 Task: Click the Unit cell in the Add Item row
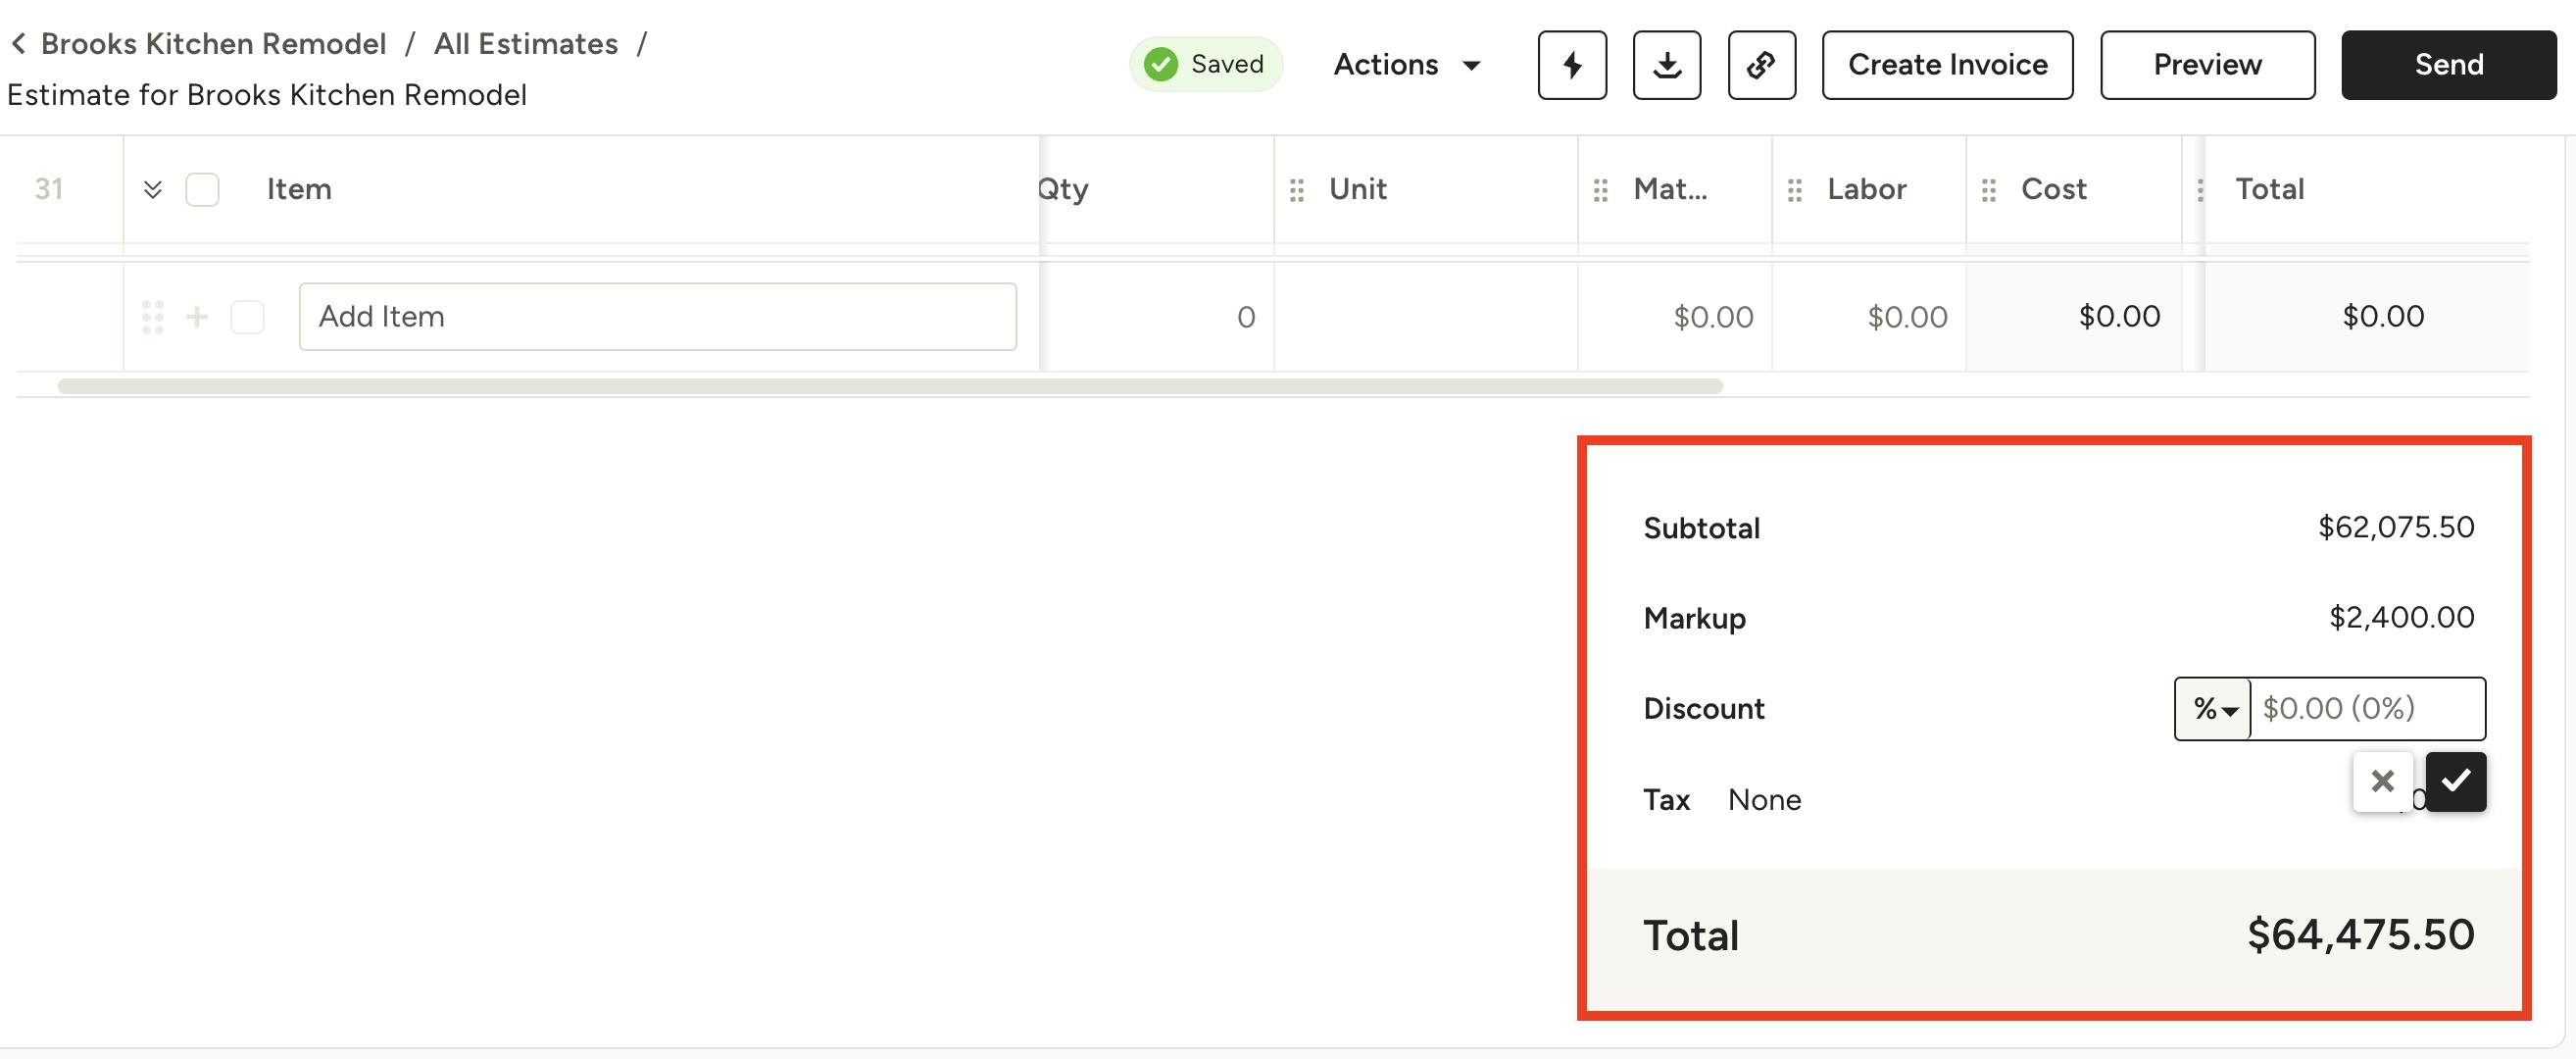(1426, 317)
